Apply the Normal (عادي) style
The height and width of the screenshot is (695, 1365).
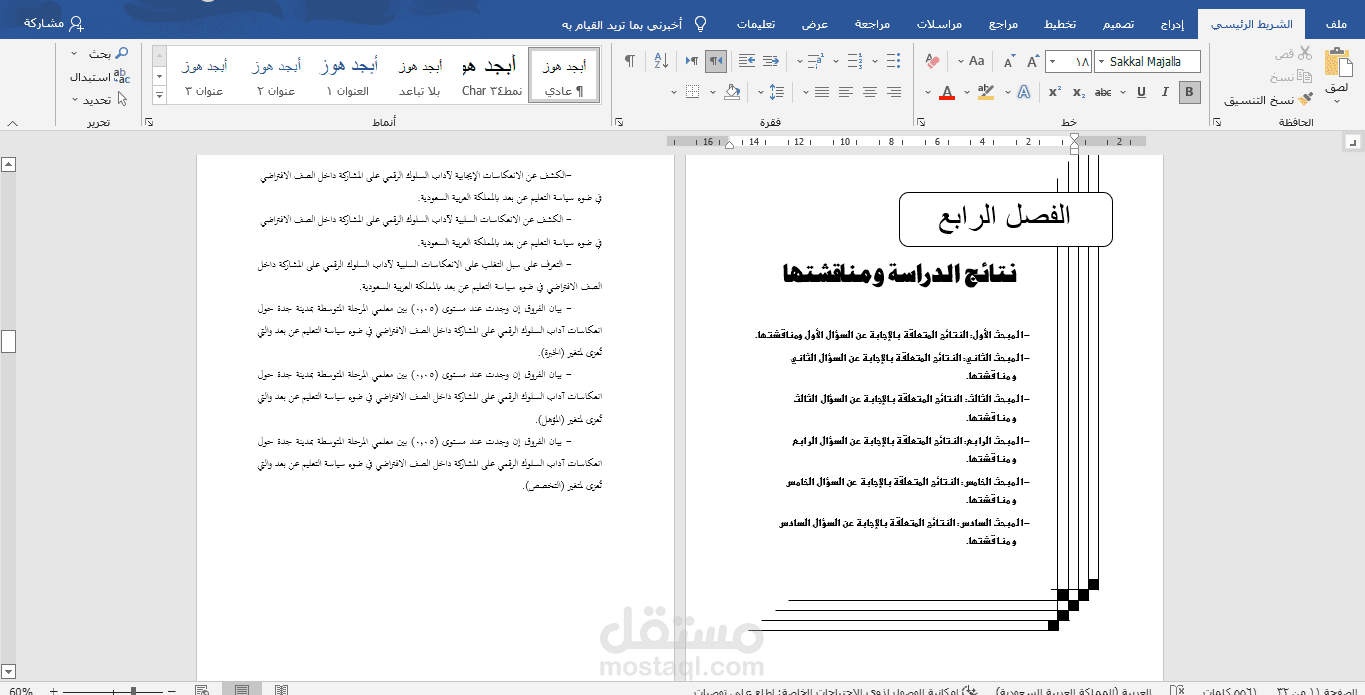coord(564,77)
